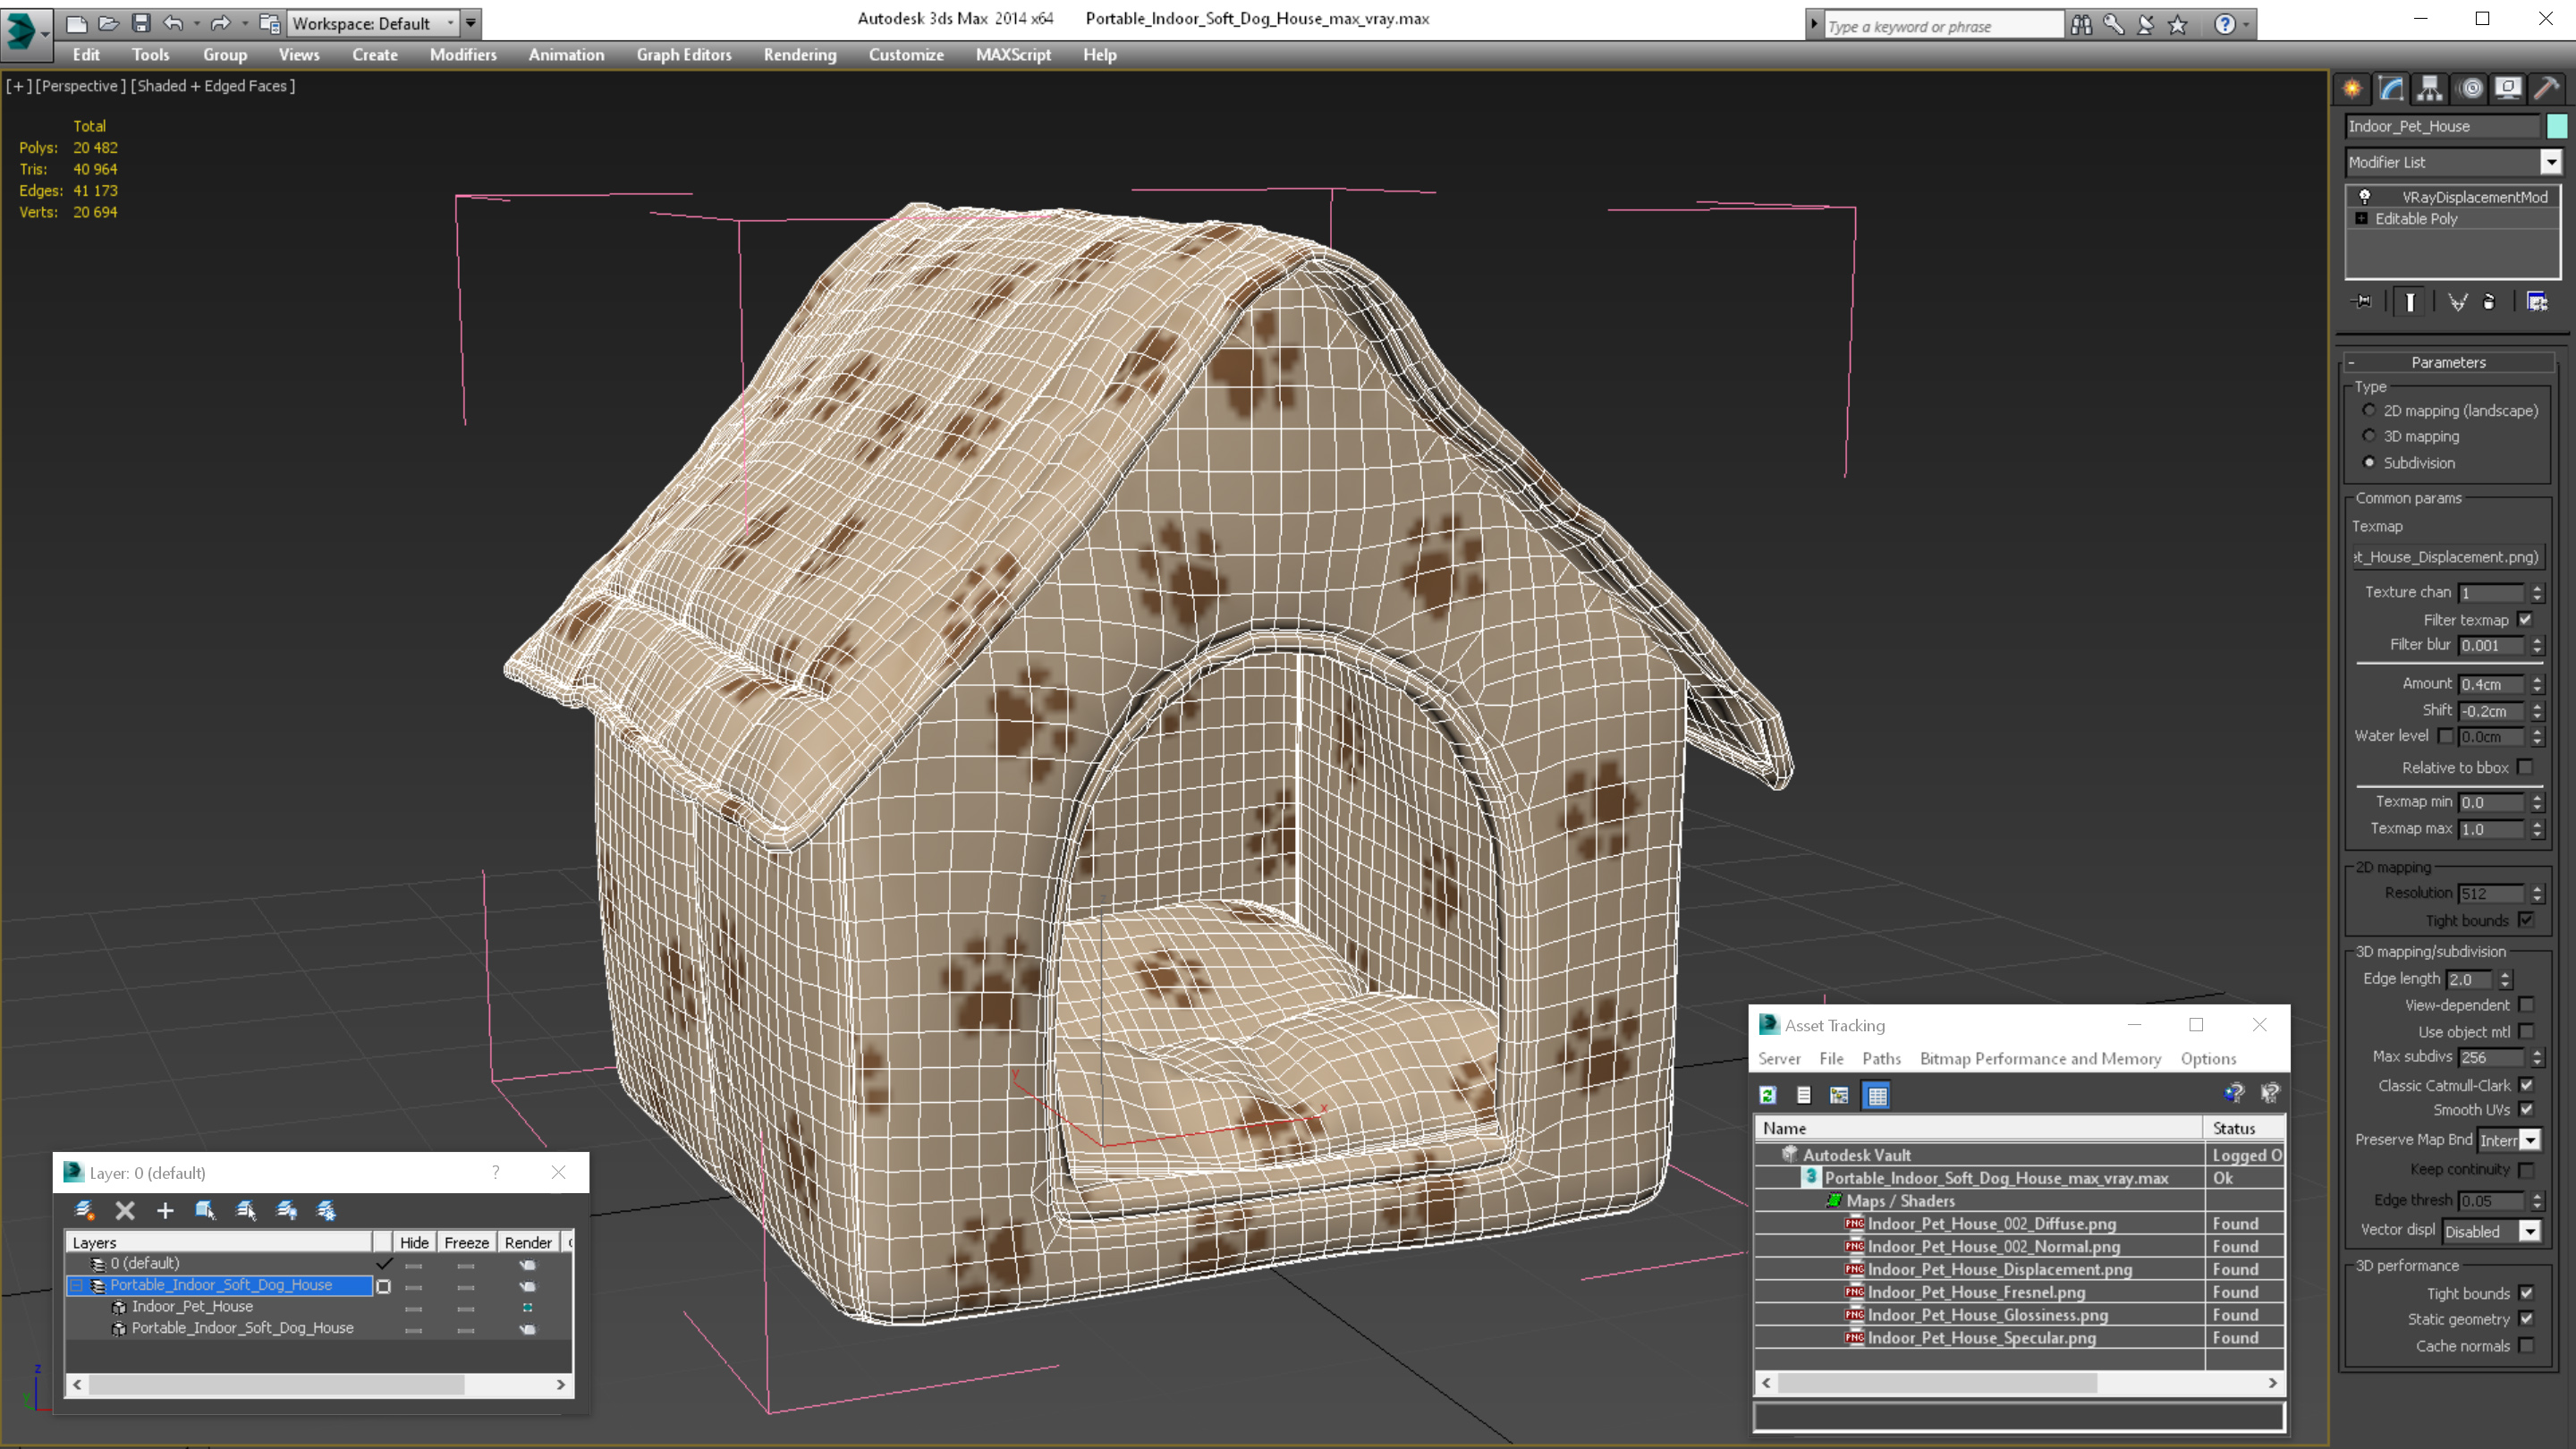Viewport: 2576px width, 1449px height.
Task: Toggle Show End Result icon
Action: coord(2410,301)
